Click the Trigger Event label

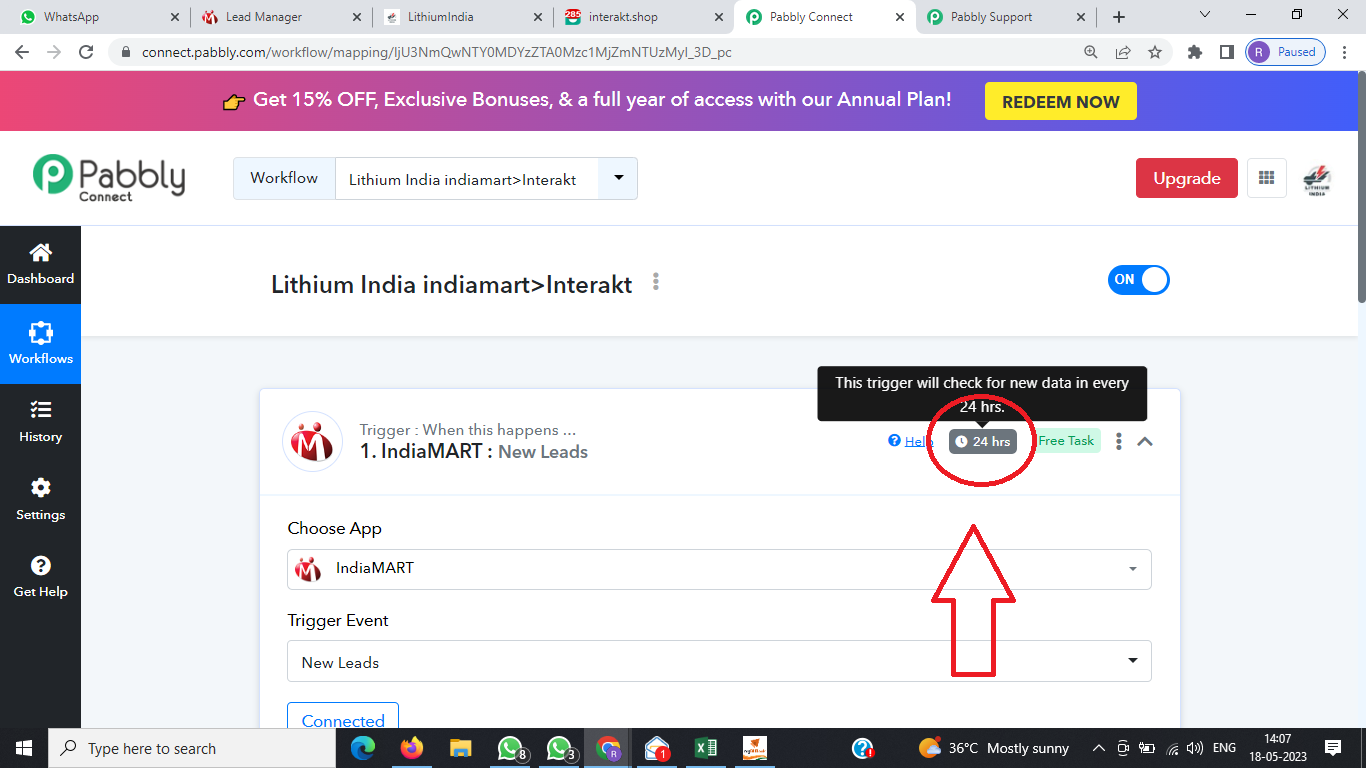(338, 620)
